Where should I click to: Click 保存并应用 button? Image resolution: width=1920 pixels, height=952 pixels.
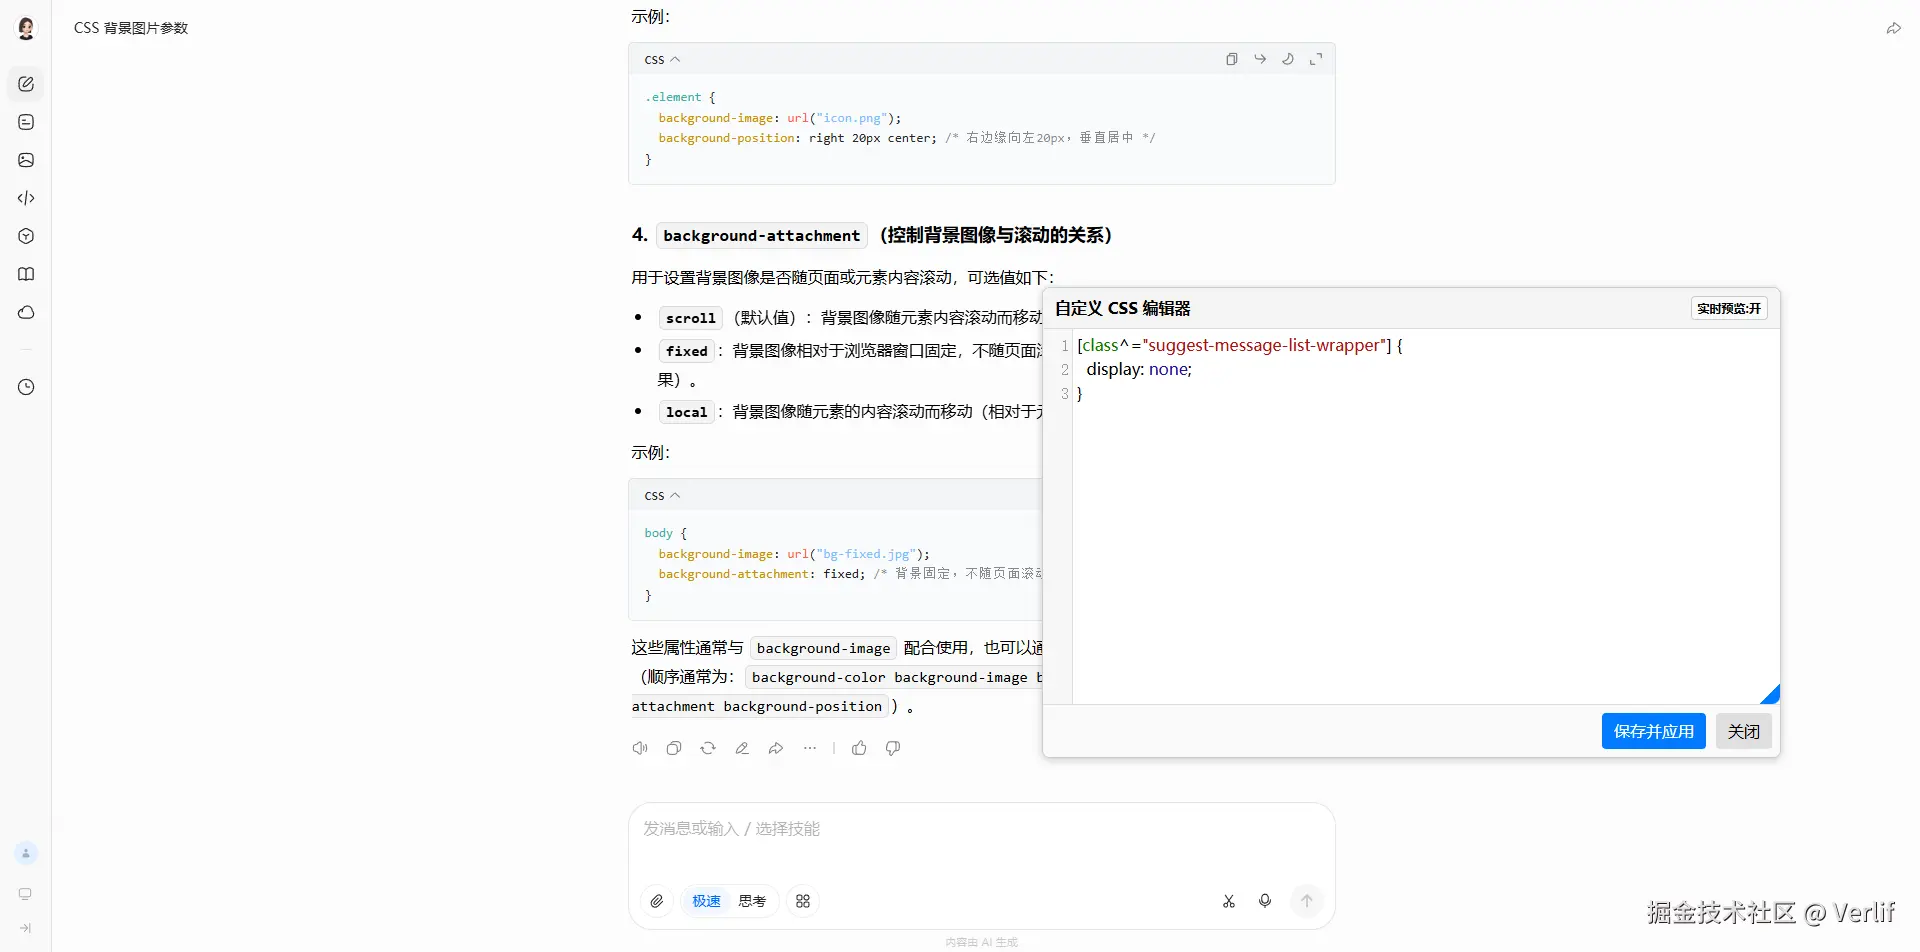coord(1653,731)
